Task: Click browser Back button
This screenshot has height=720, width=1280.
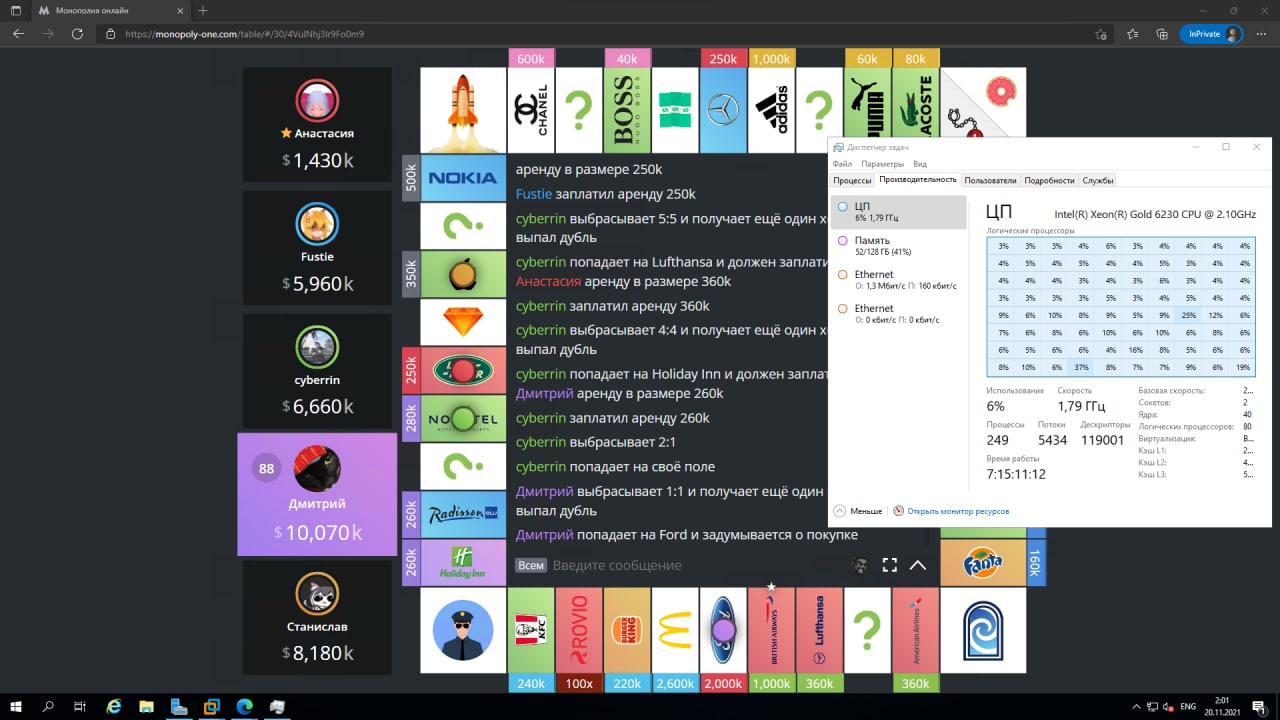Action: (18, 33)
